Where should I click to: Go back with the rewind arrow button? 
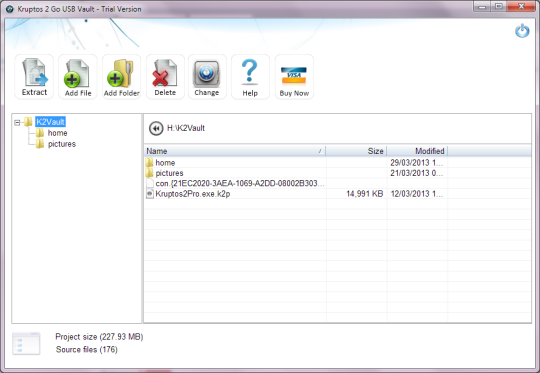pos(156,128)
